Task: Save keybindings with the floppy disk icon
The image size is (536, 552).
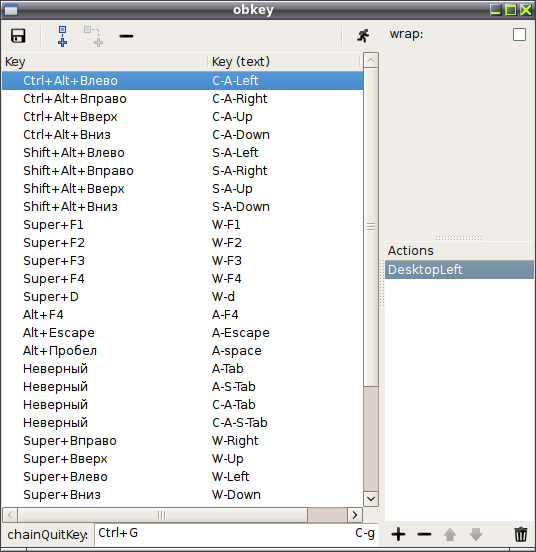Action: (x=18, y=36)
